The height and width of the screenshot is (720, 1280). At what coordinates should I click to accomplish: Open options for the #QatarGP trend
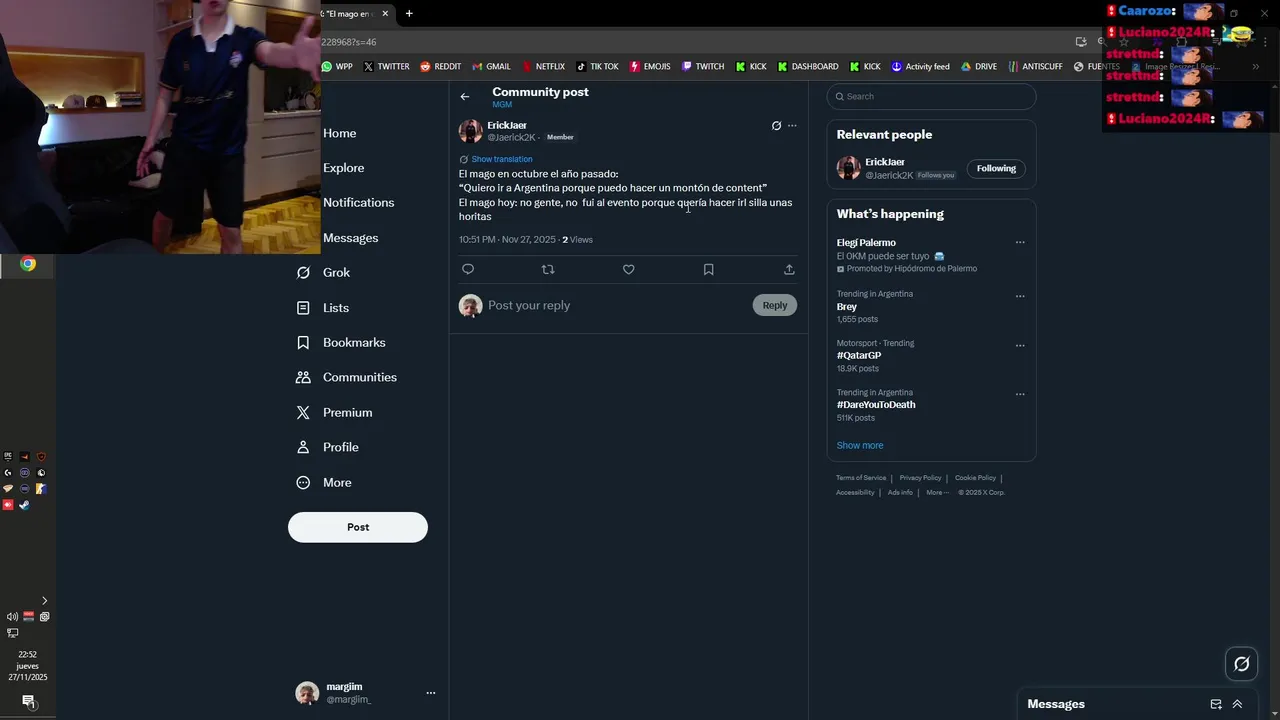tap(1020, 346)
